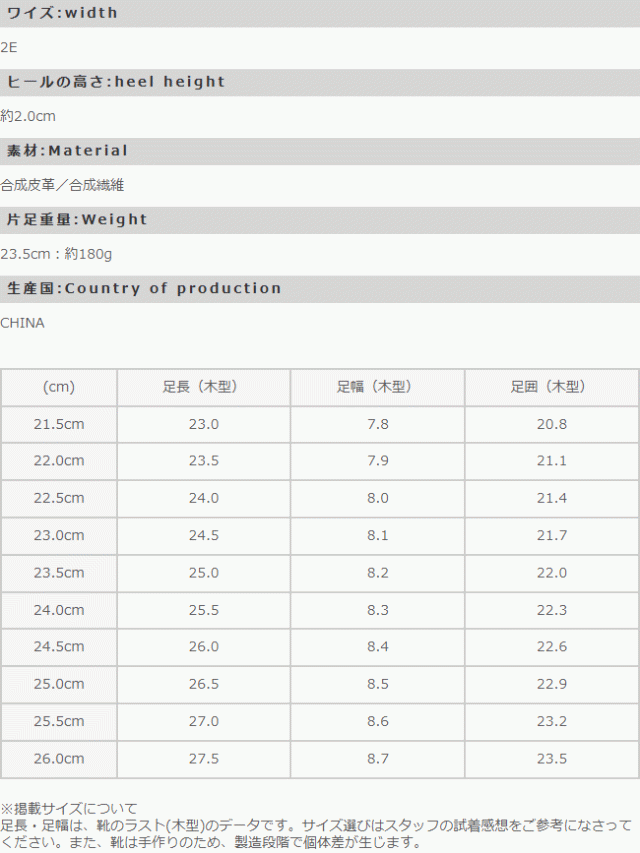Click the 足囲（木型） column header
The height and width of the screenshot is (853, 640).
coord(551,387)
